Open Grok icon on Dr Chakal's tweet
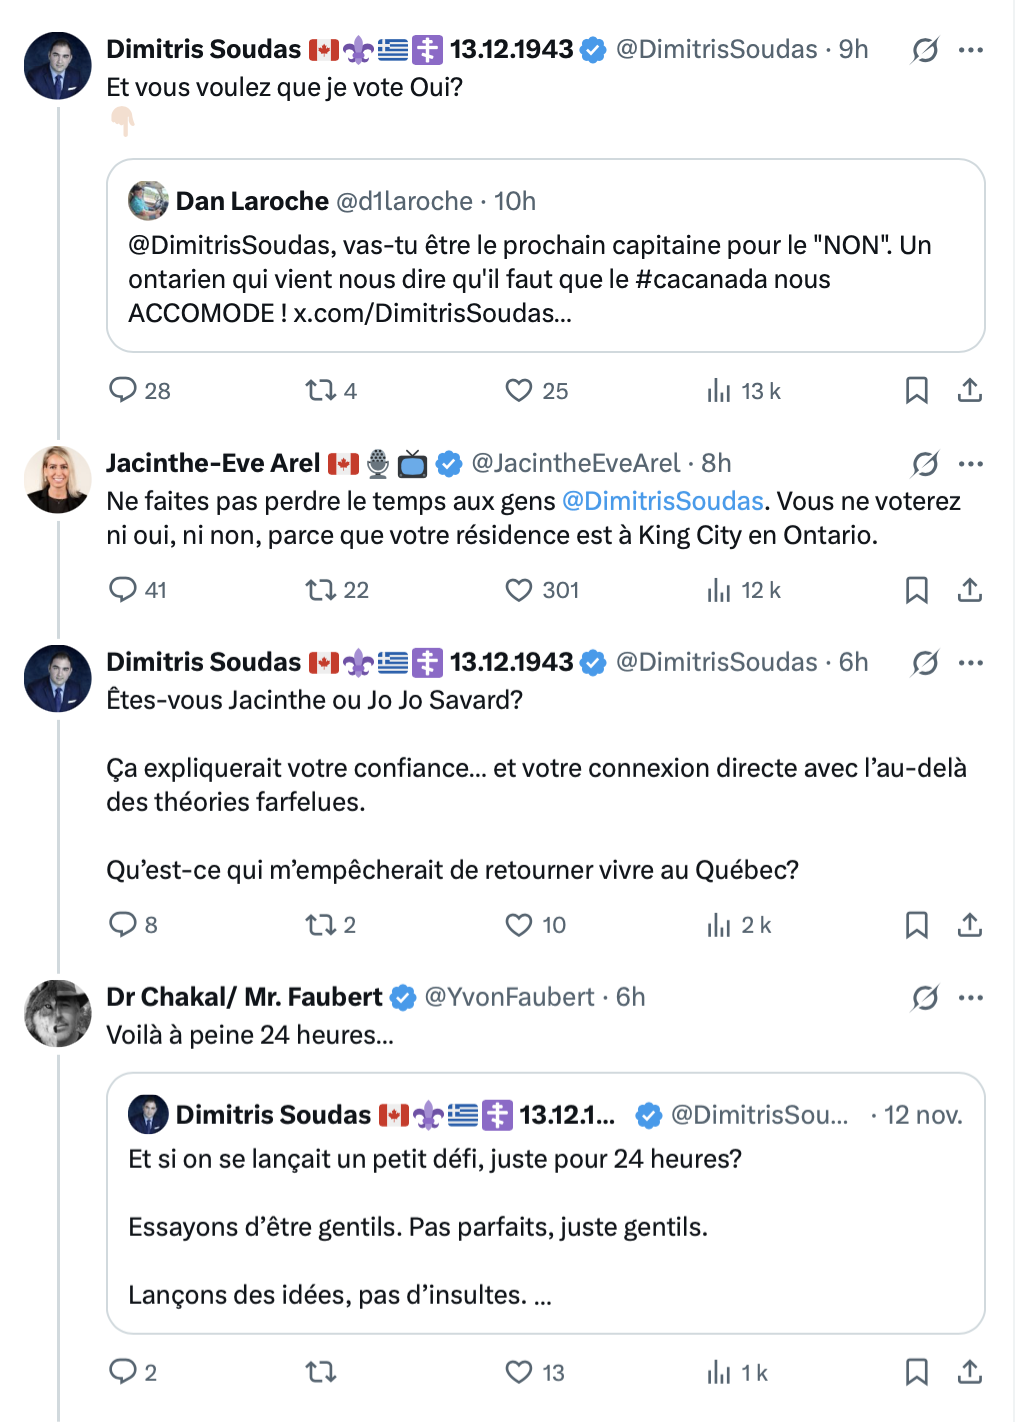The height and width of the screenshot is (1422, 1020). pos(925,997)
